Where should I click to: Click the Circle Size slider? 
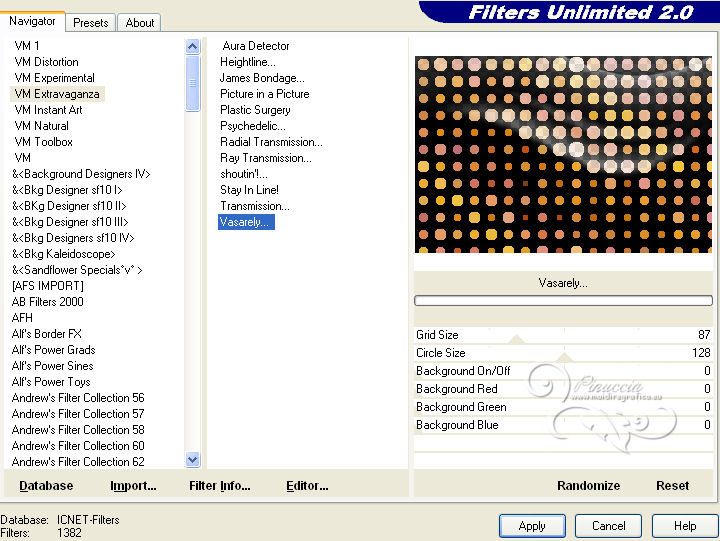[563, 353]
